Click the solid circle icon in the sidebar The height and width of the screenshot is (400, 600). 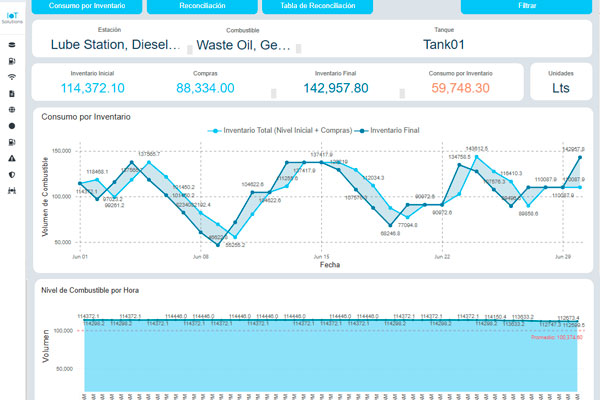[x=11, y=126]
